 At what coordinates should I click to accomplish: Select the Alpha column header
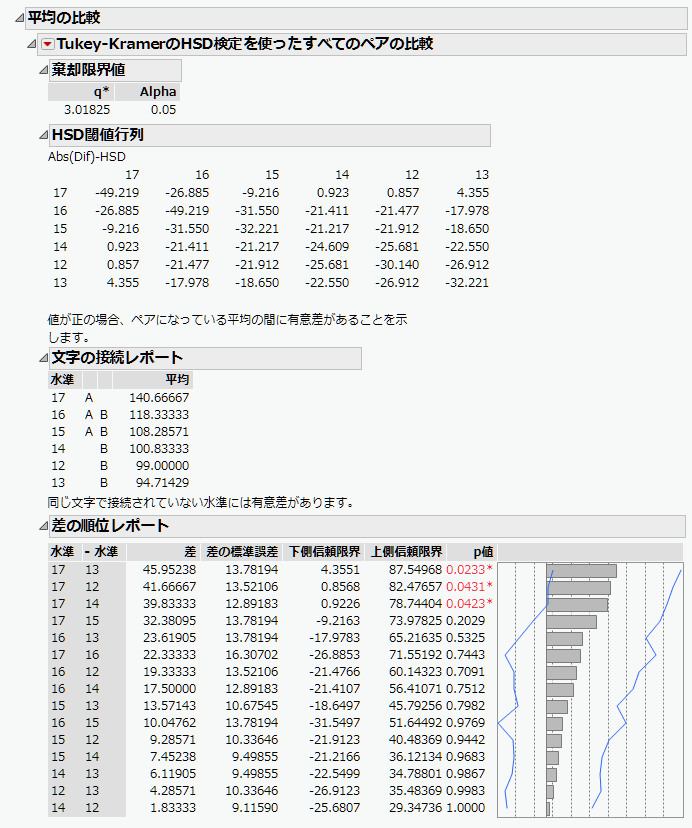pyautogui.click(x=147, y=92)
